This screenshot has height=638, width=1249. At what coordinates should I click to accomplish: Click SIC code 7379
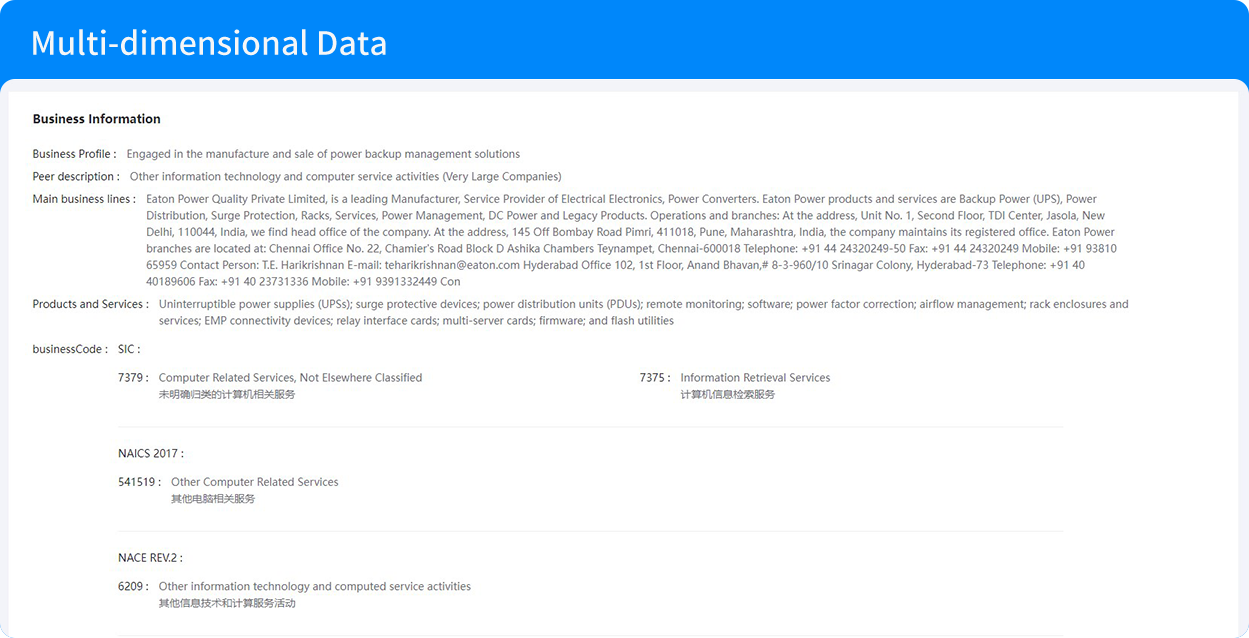click(x=133, y=378)
